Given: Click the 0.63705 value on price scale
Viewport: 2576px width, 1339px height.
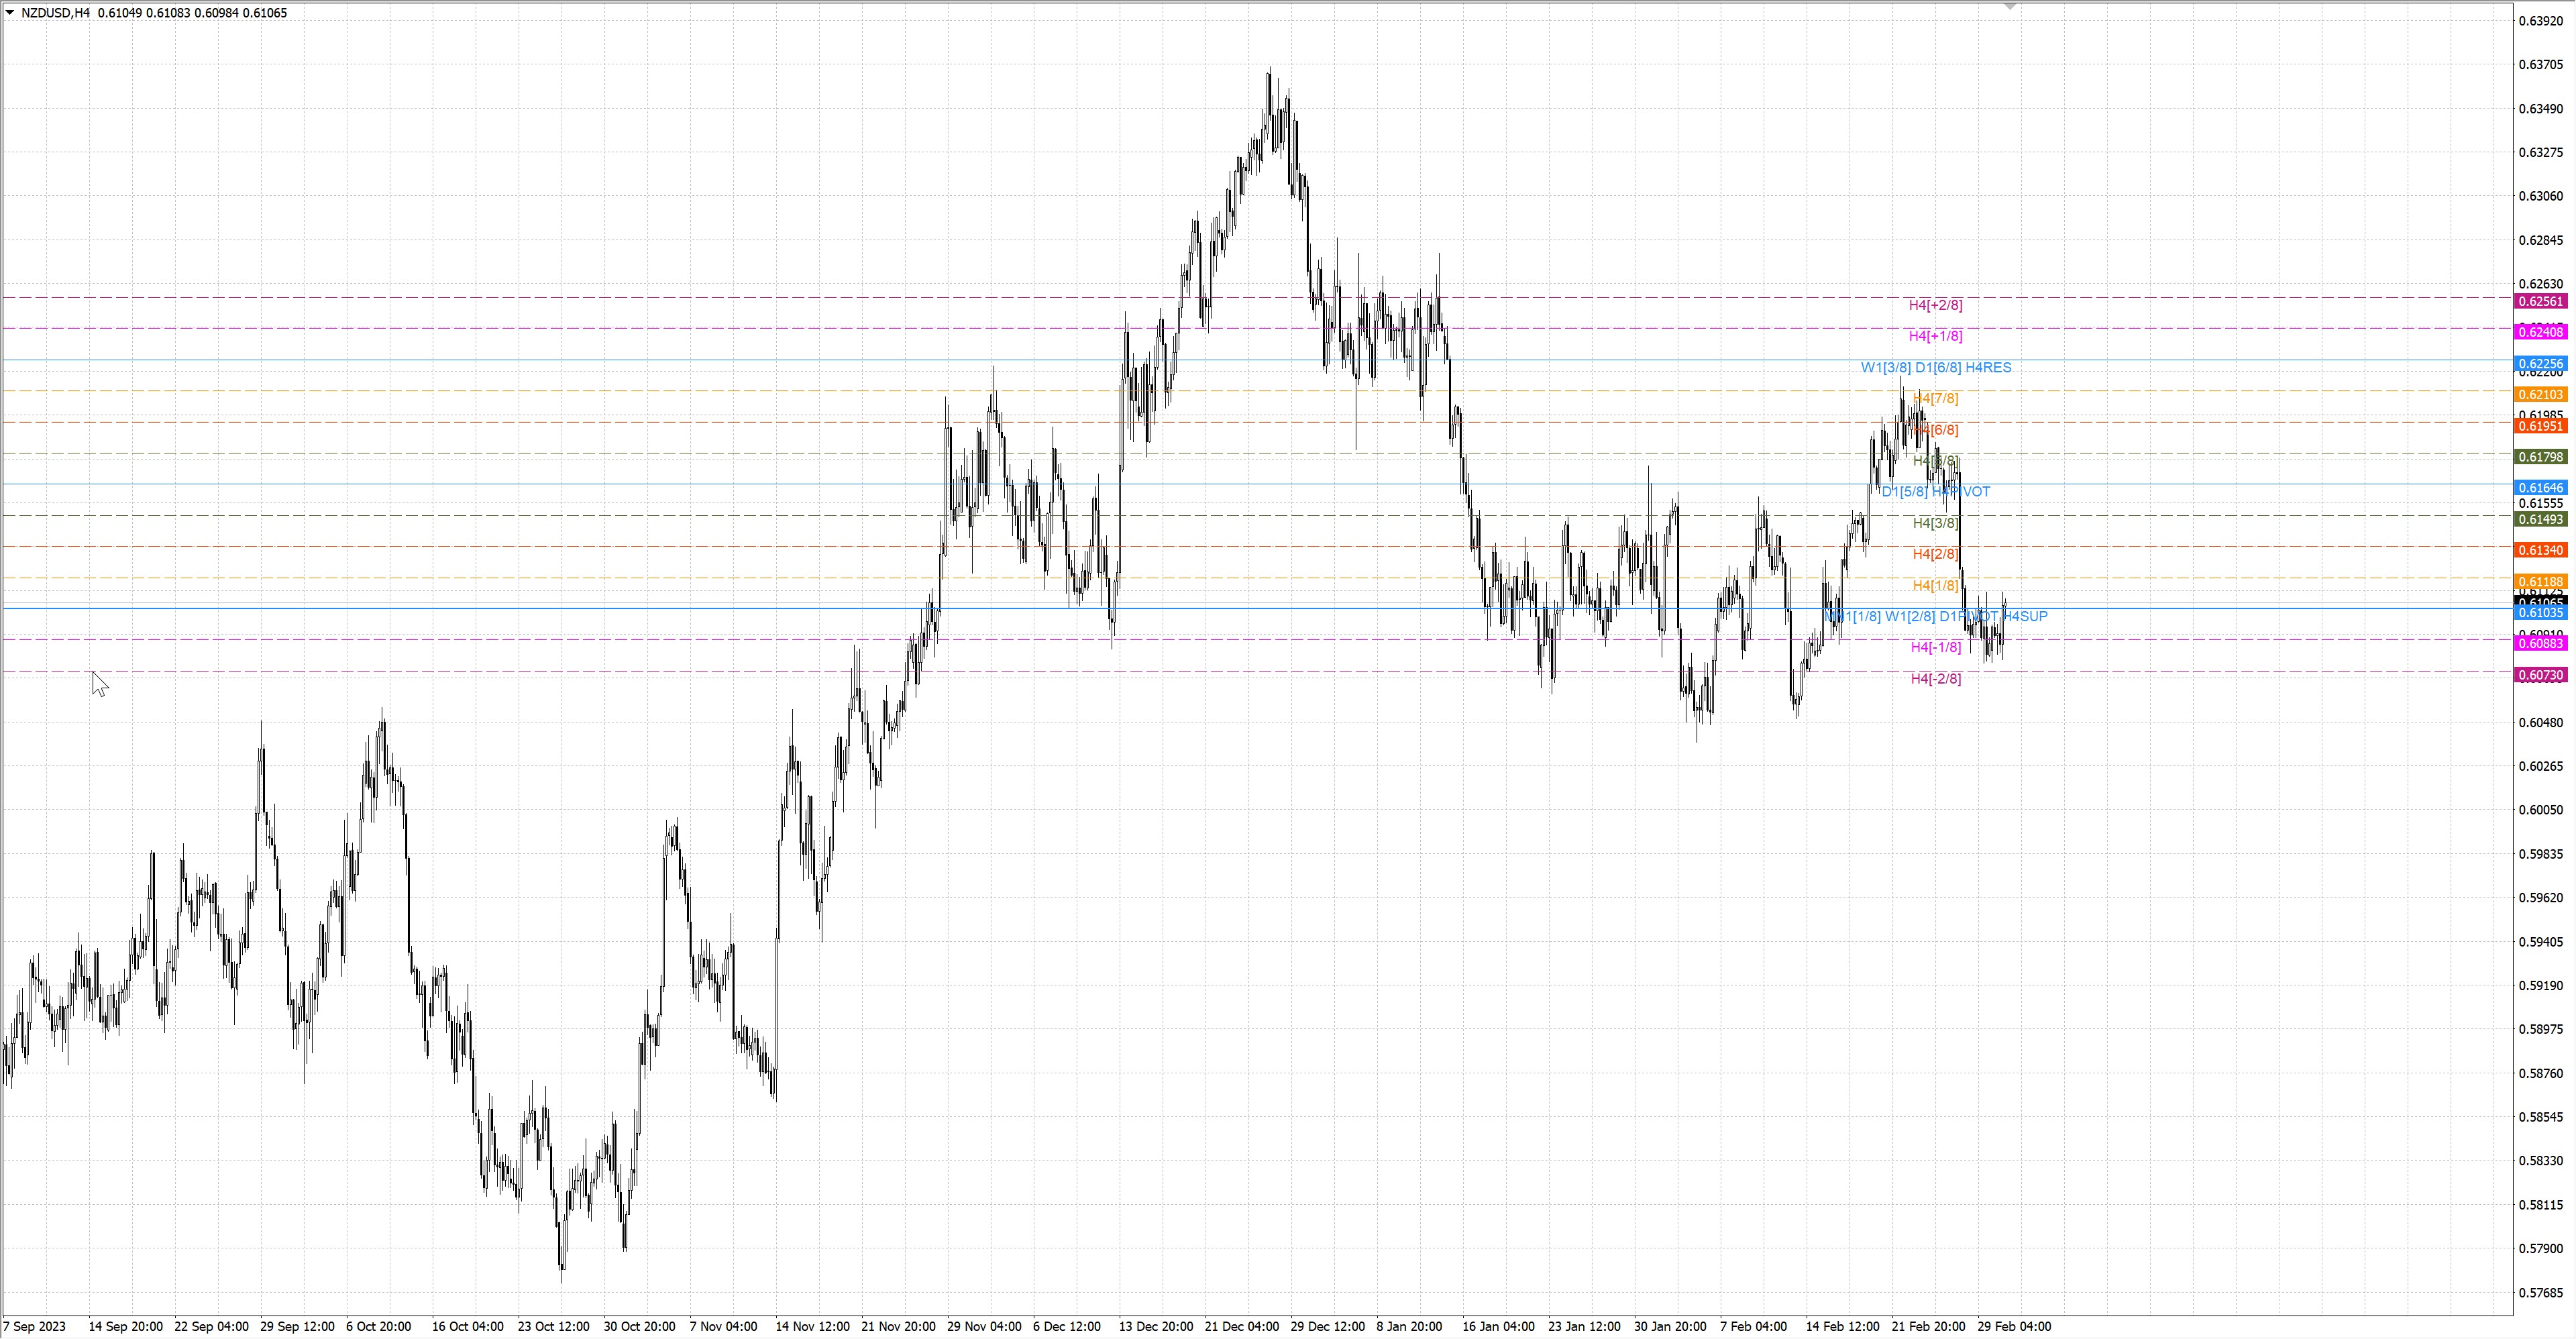Looking at the screenshot, I should pos(2540,65).
